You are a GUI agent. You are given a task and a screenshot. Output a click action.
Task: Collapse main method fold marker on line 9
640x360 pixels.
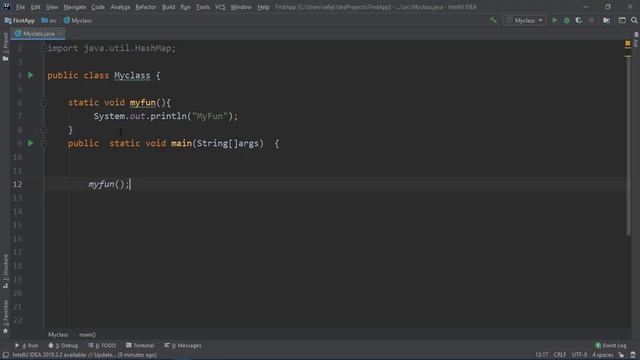(x=43, y=143)
